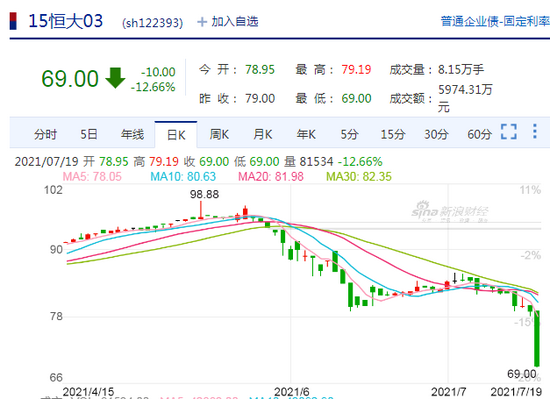Click the volume 81534 in chart header
Viewport: 550px width, 399px height.
click(316, 162)
